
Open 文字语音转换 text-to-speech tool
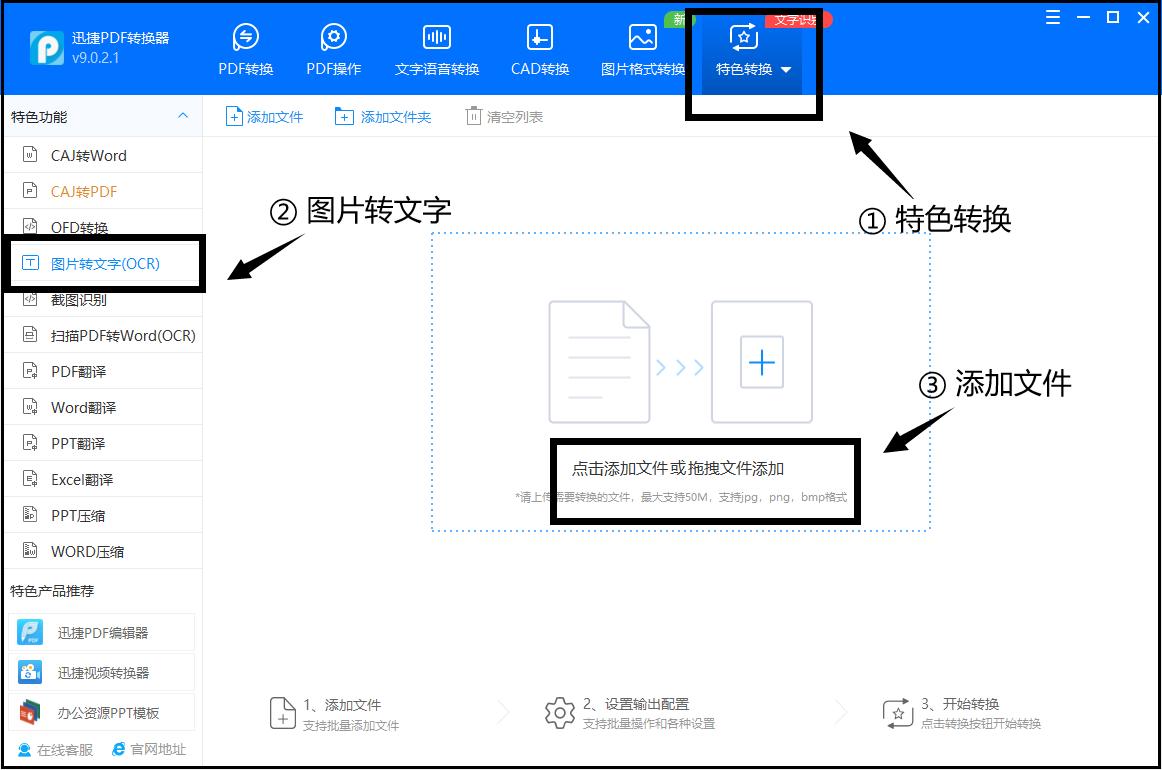[x=438, y=46]
